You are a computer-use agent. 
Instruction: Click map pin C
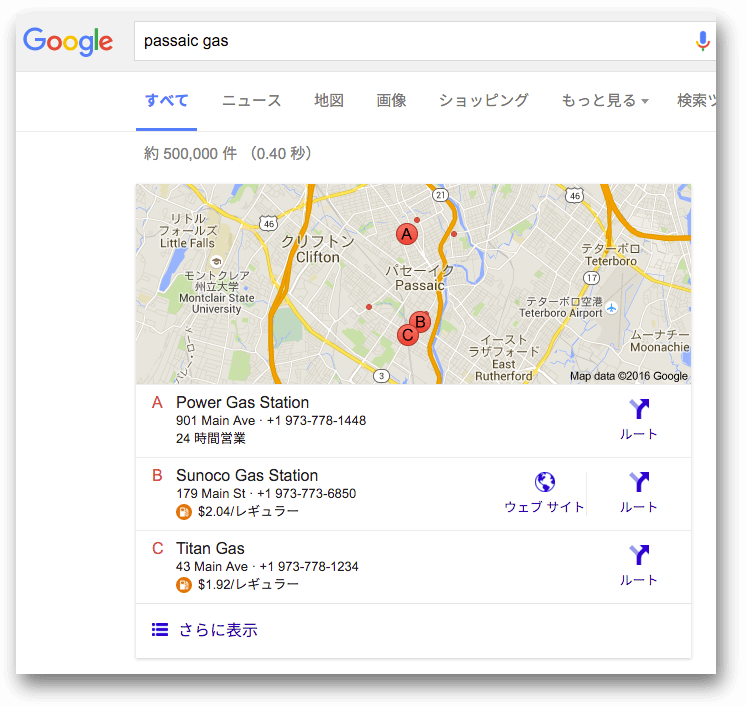click(x=408, y=335)
